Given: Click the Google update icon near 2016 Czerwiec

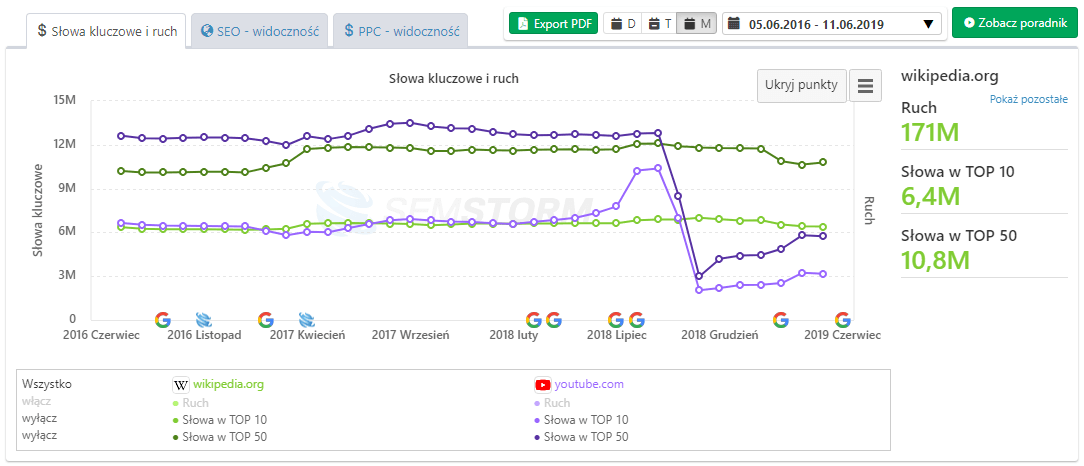Looking at the screenshot, I should click(163, 320).
